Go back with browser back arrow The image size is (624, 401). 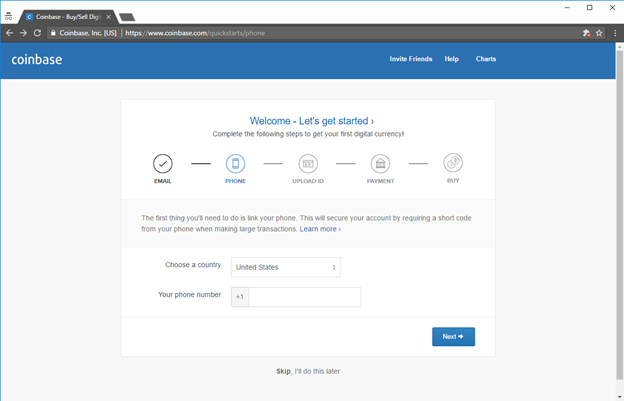(x=10, y=33)
